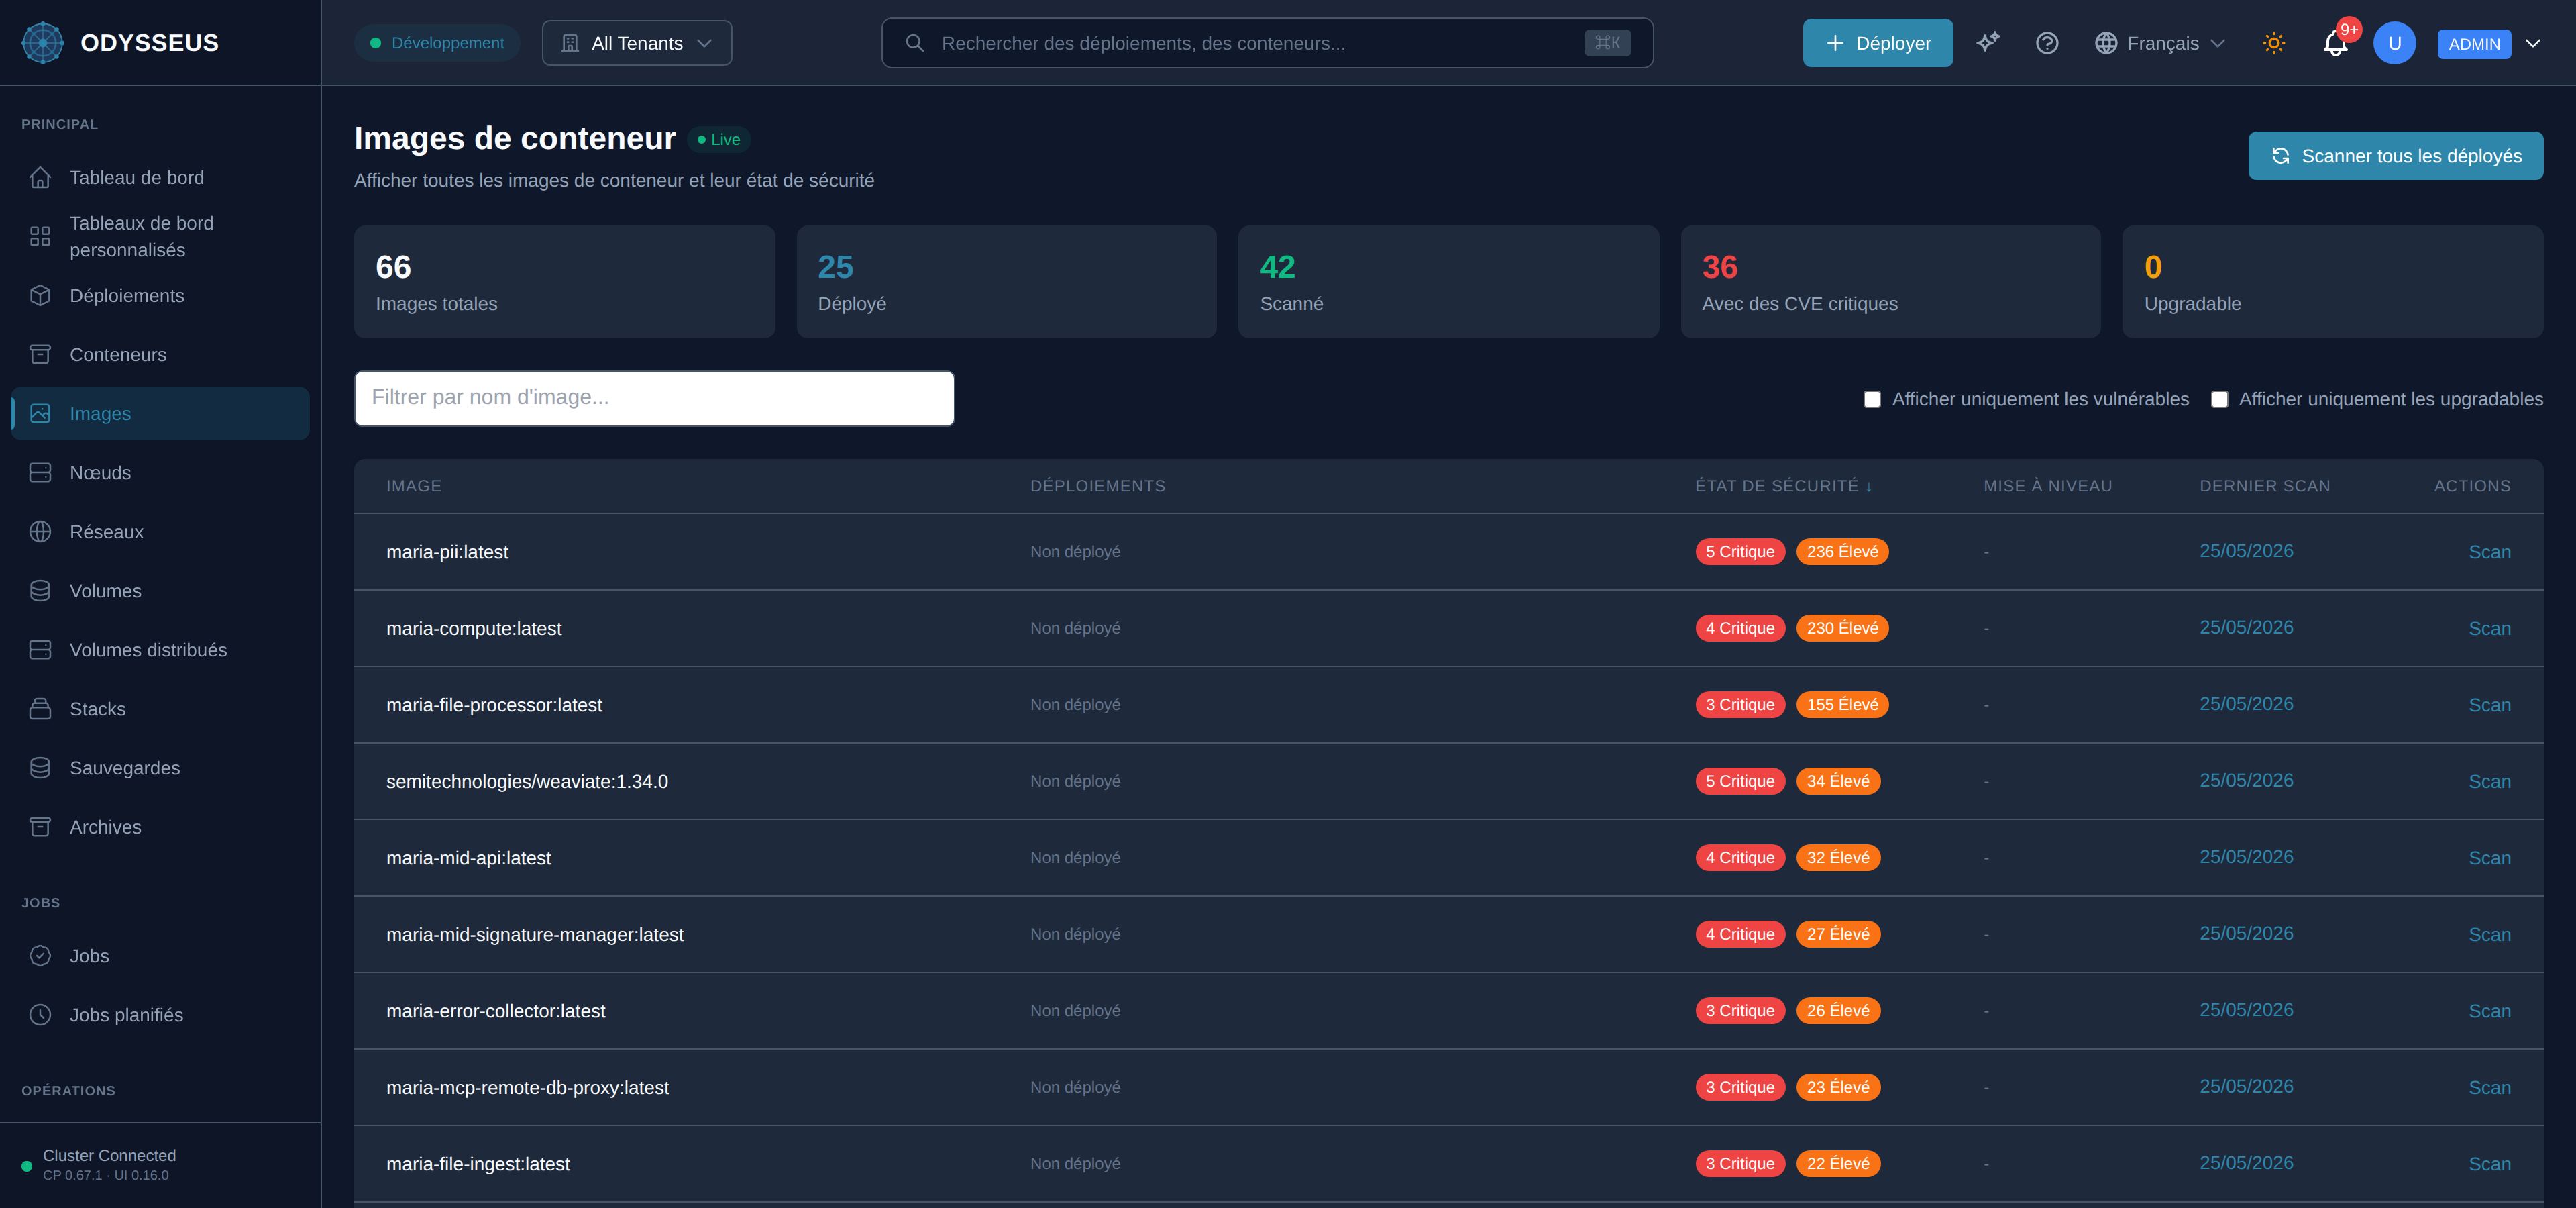Click the Jobs planifiés clock icon

click(x=40, y=1014)
